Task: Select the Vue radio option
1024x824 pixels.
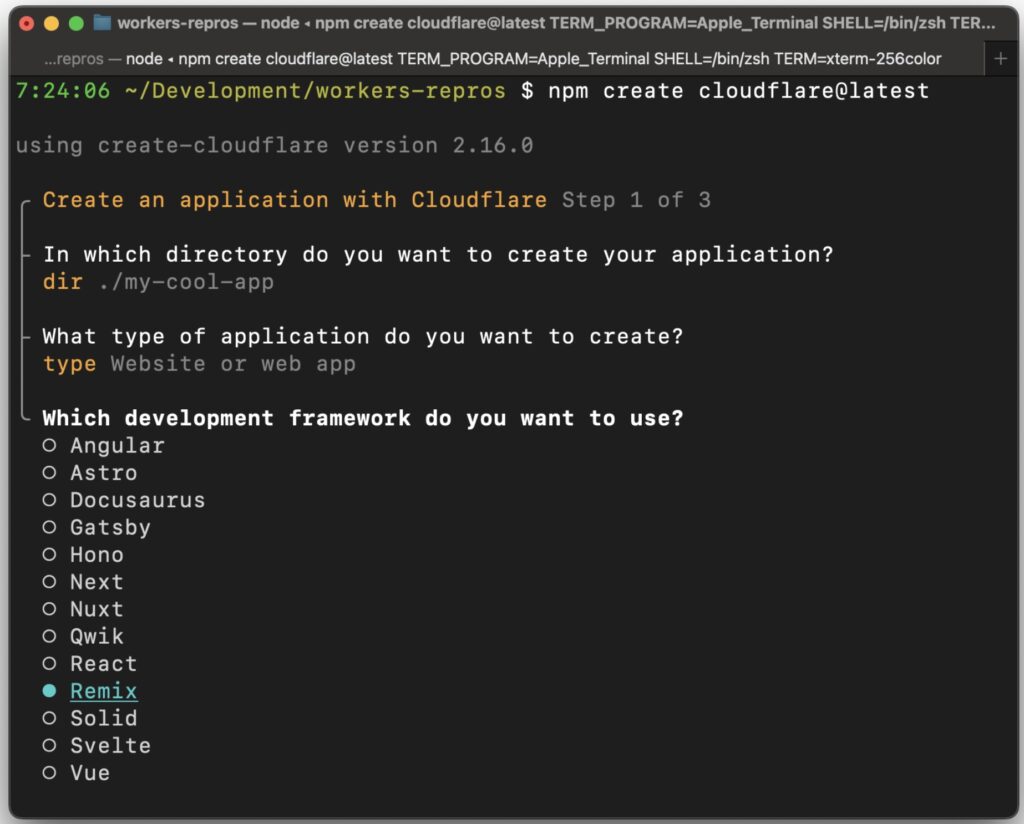Action: (x=50, y=773)
